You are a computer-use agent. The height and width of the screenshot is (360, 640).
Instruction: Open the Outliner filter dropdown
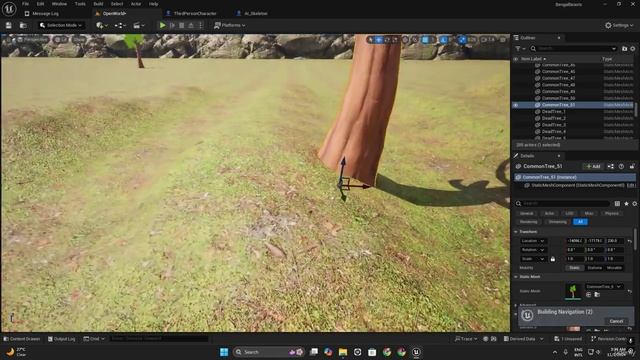pyautogui.click(x=520, y=49)
